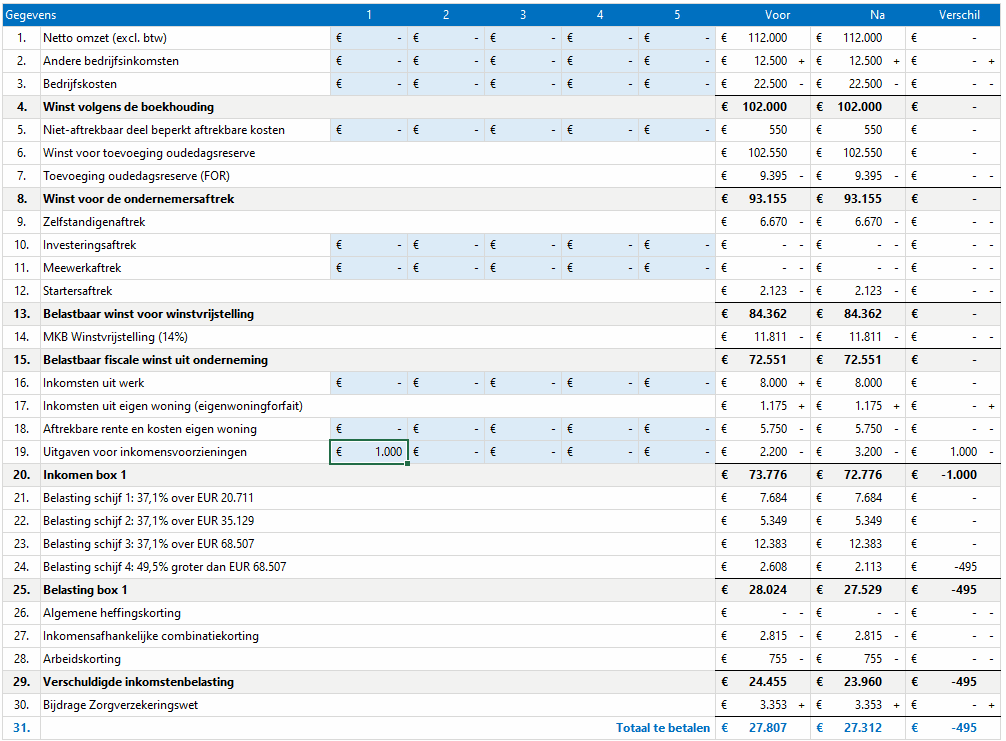The width and height of the screenshot is (1006, 741).
Task: Select the Na value 8.000 for Inkomsten uit werk
Action: 868,383
